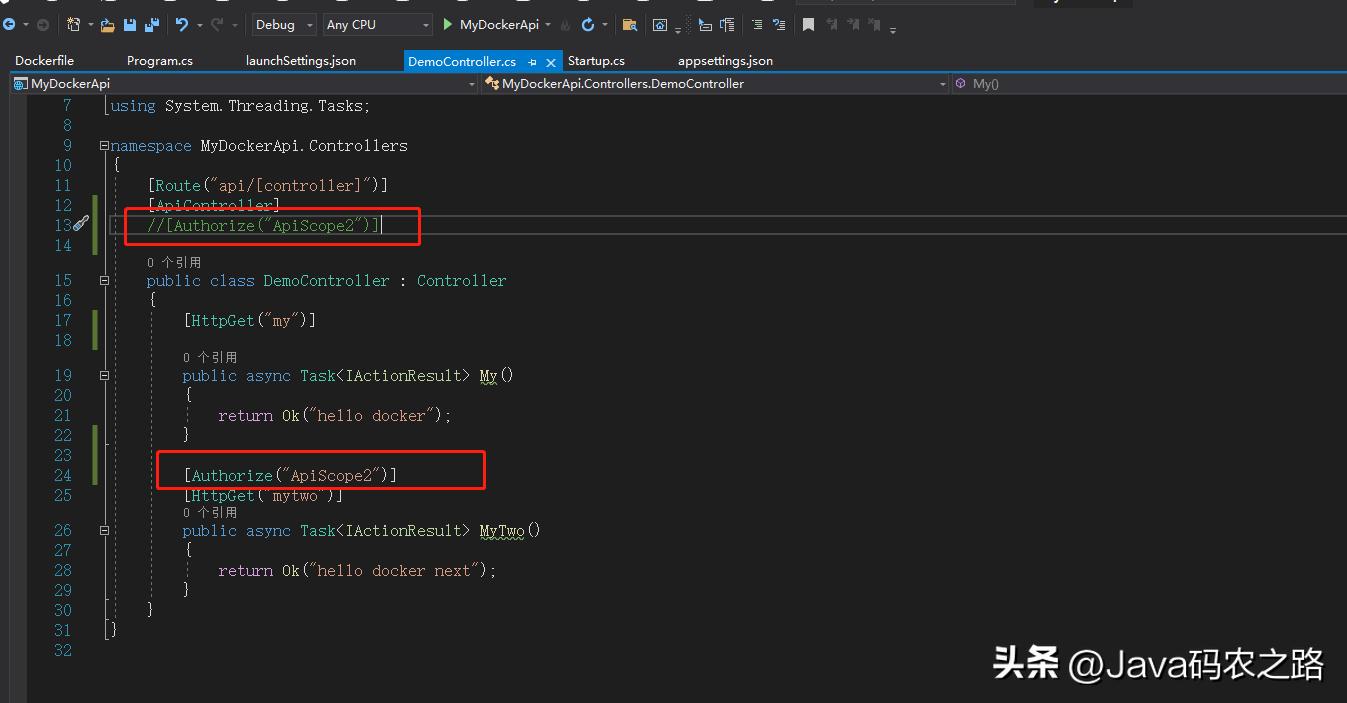Switch to the Startup.cs tab
This screenshot has height=703, width=1347.
click(596, 61)
